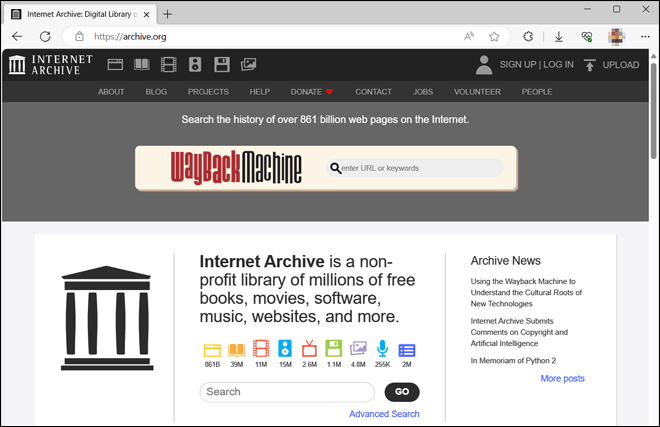Open browser Extensions puzzle icon
The width and height of the screenshot is (660, 427).
(x=528, y=37)
